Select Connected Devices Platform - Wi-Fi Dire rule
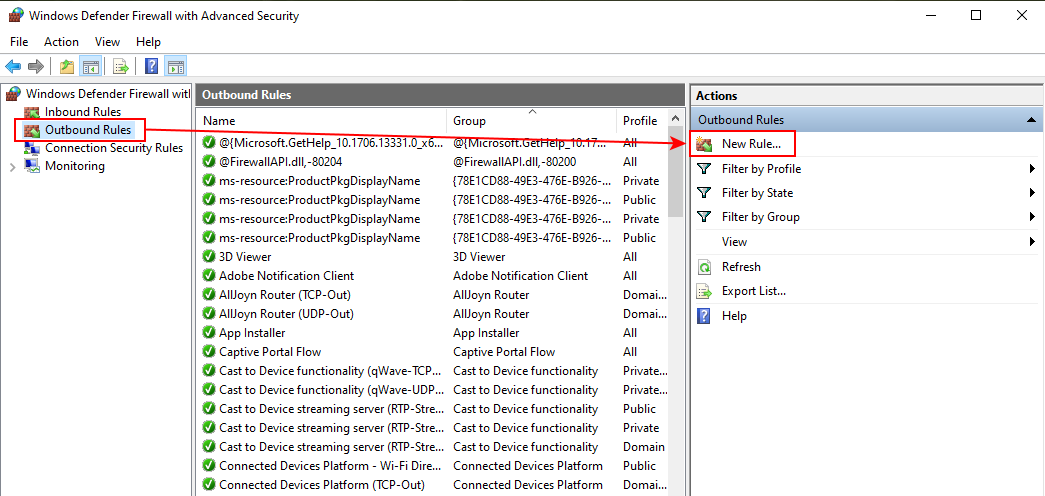 433,465
